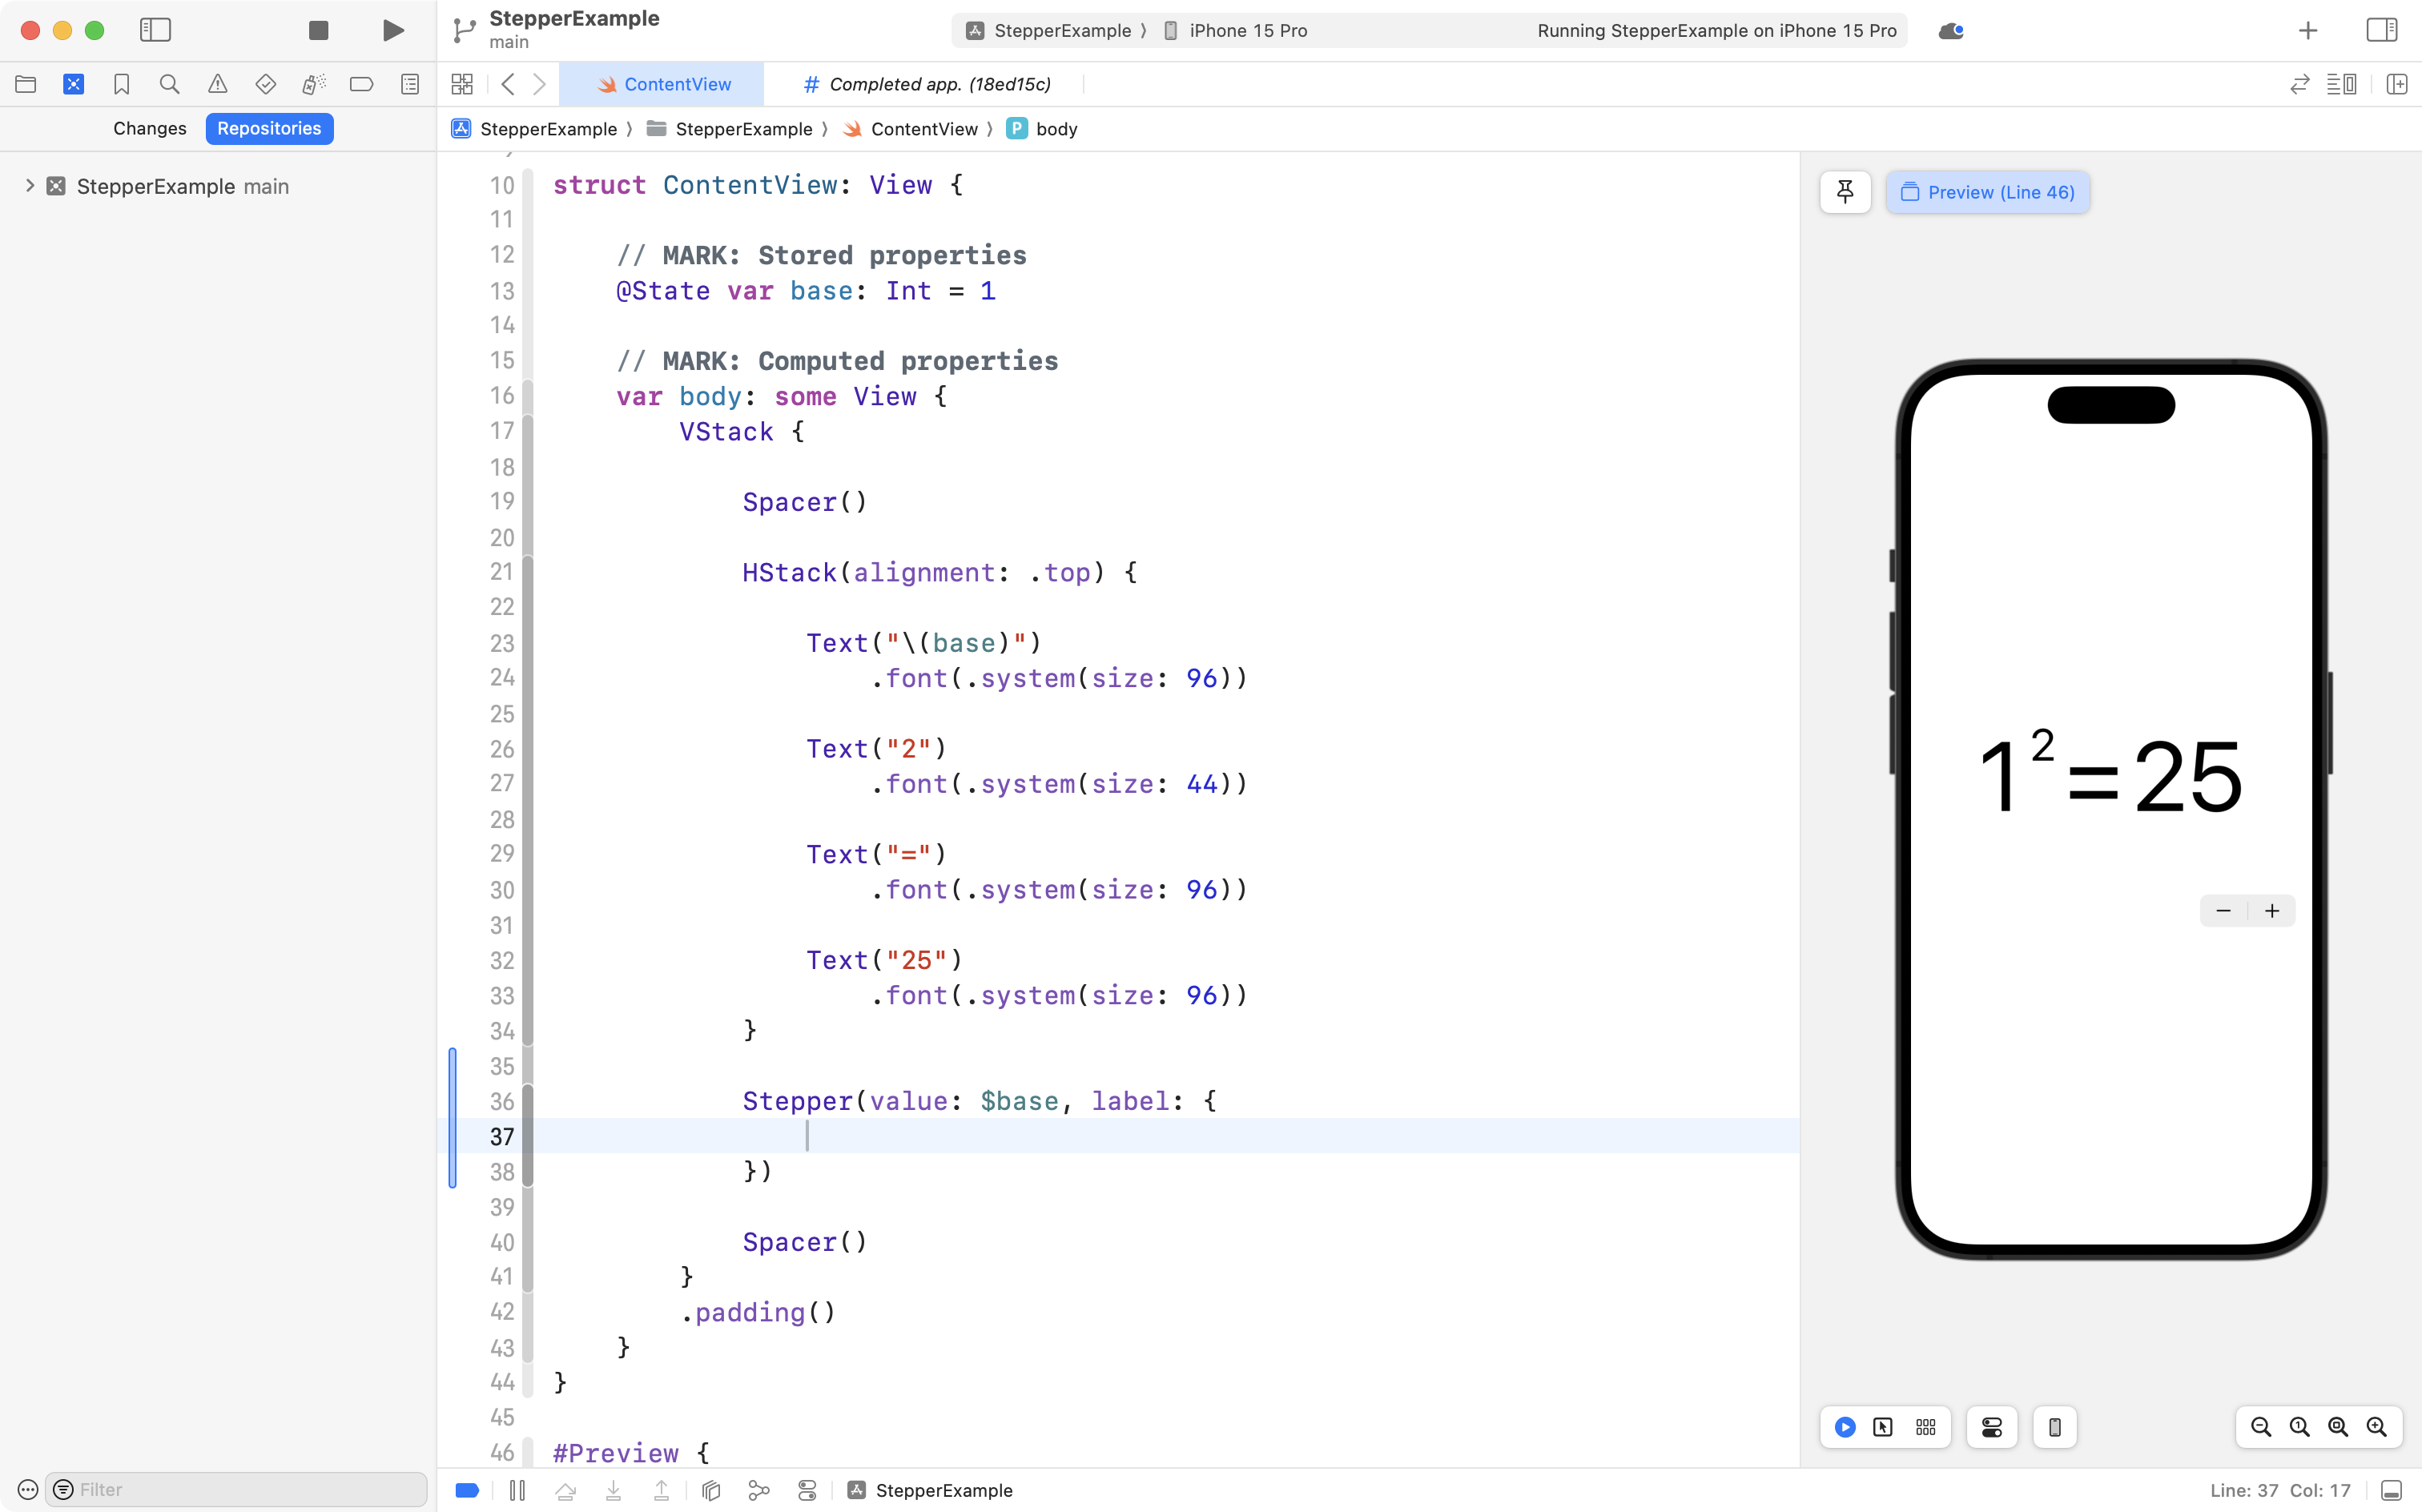Expand the StepperExample main repository
2422x1512 pixels.
pyautogui.click(x=28, y=186)
